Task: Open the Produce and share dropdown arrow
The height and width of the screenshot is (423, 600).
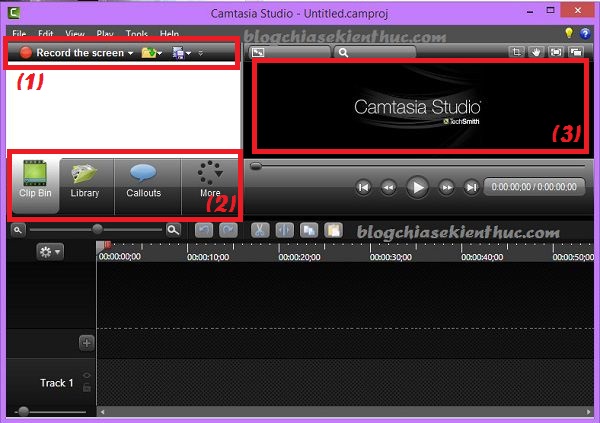Action: (188, 54)
